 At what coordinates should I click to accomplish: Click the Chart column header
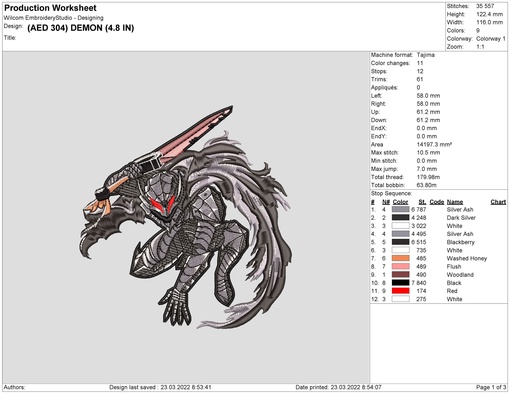pos(498,202)
